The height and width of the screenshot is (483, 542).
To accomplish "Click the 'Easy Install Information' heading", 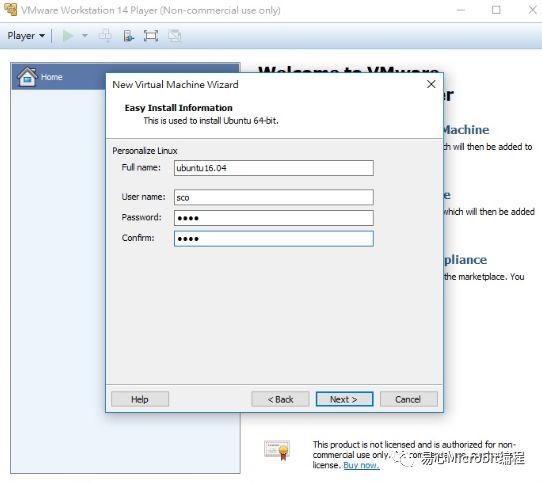I will (x=178, y=108).
